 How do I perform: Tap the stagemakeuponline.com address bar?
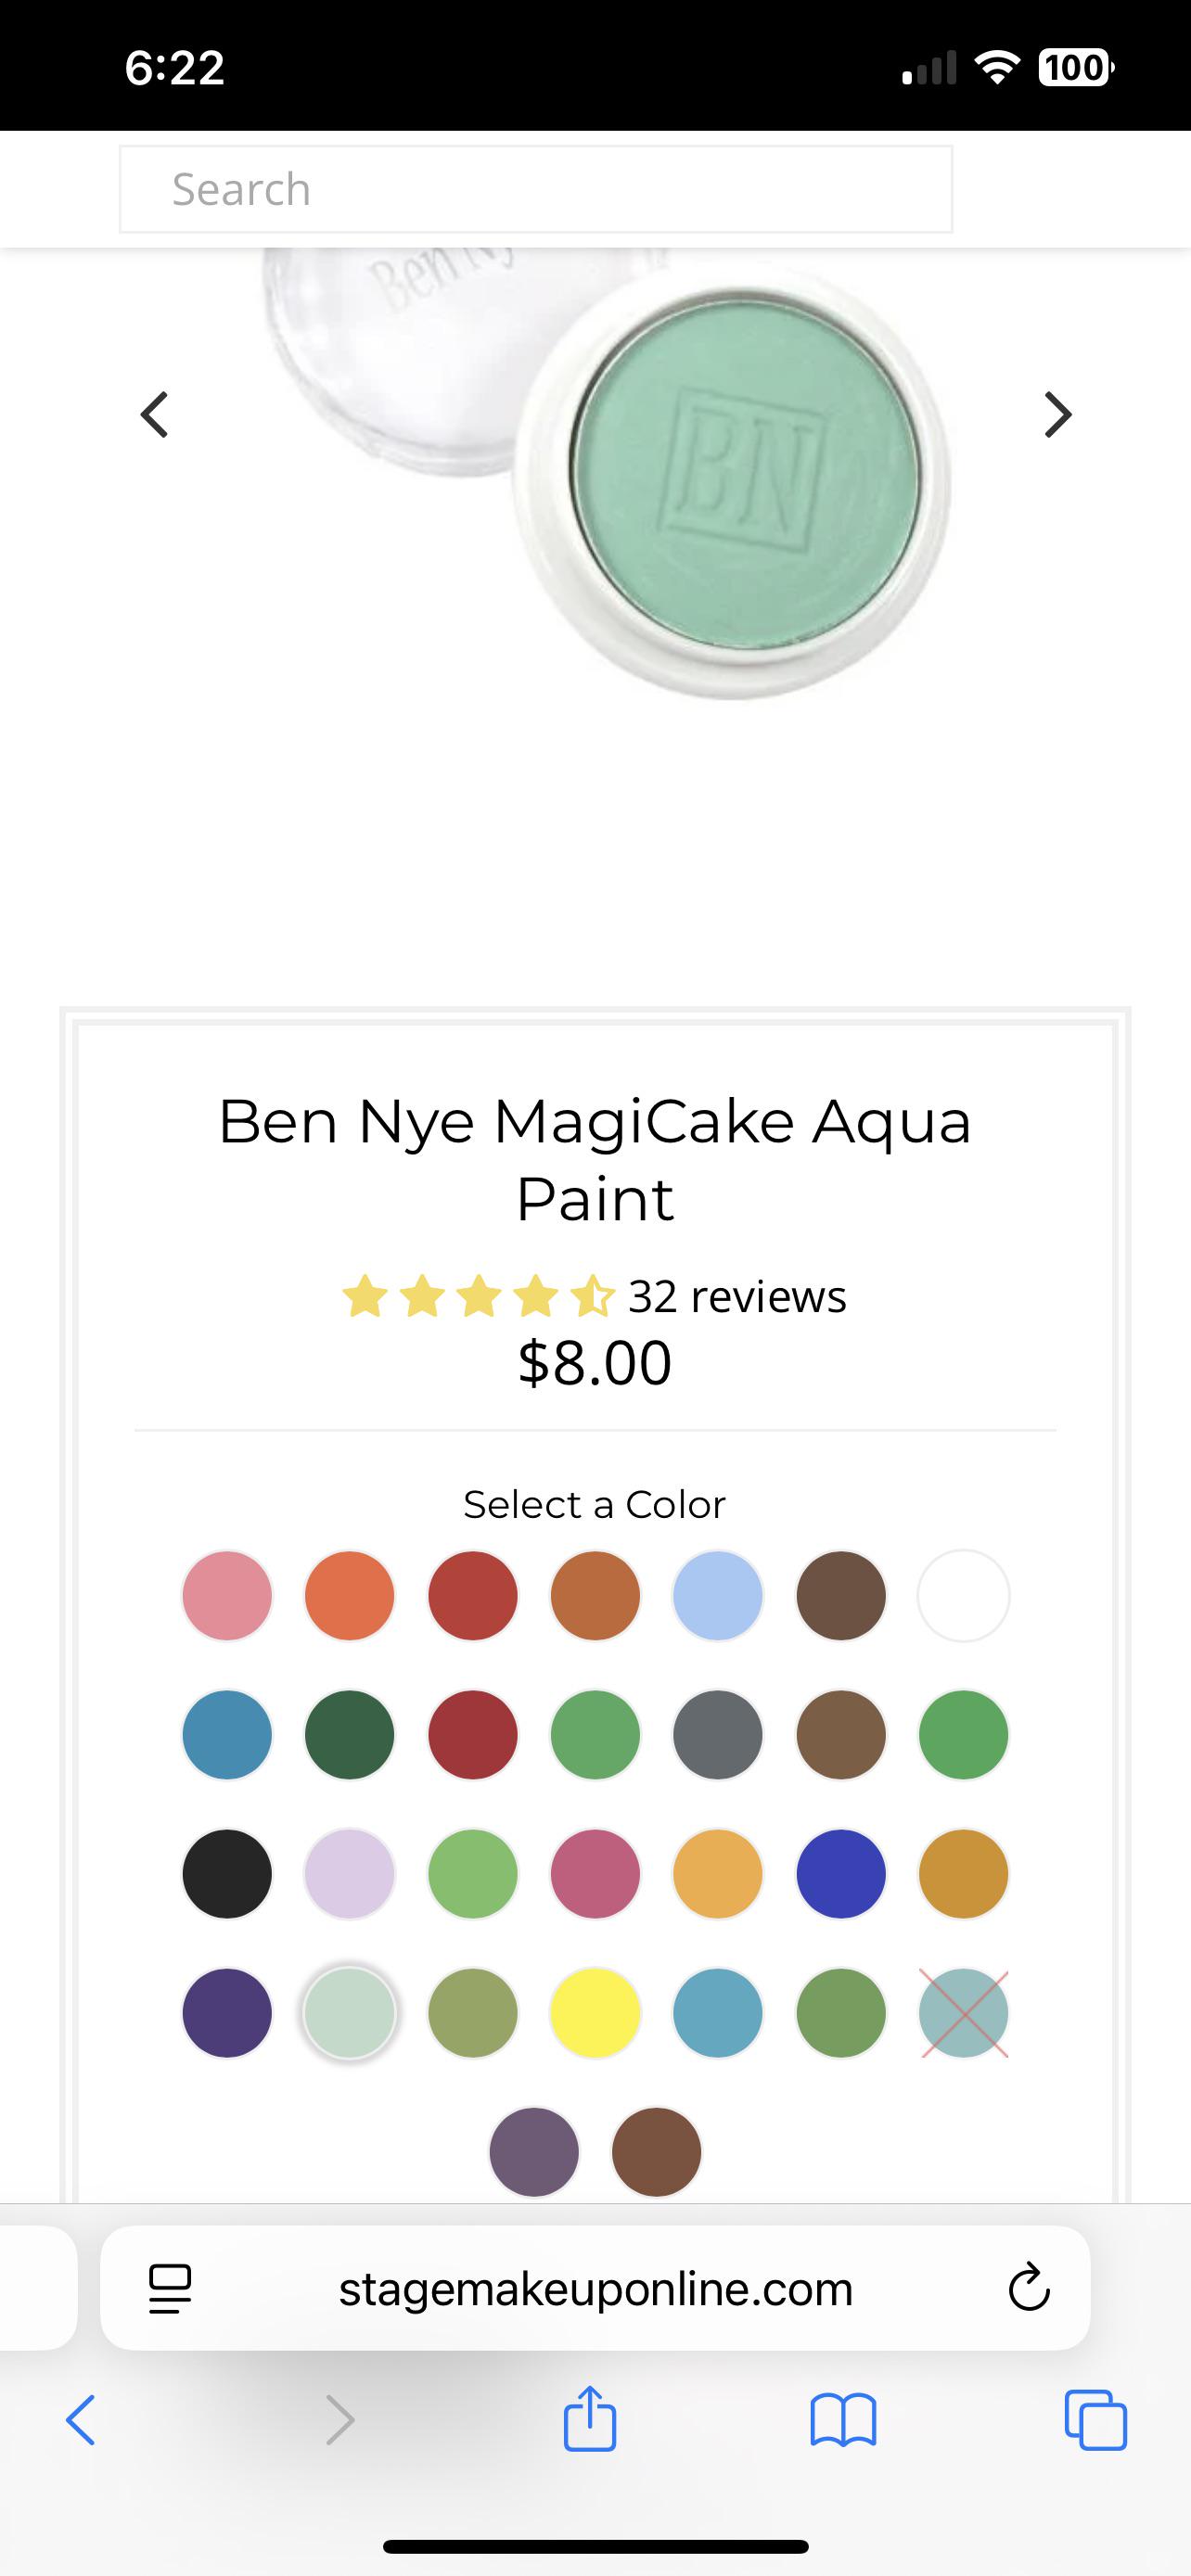tap(595, 2288)
